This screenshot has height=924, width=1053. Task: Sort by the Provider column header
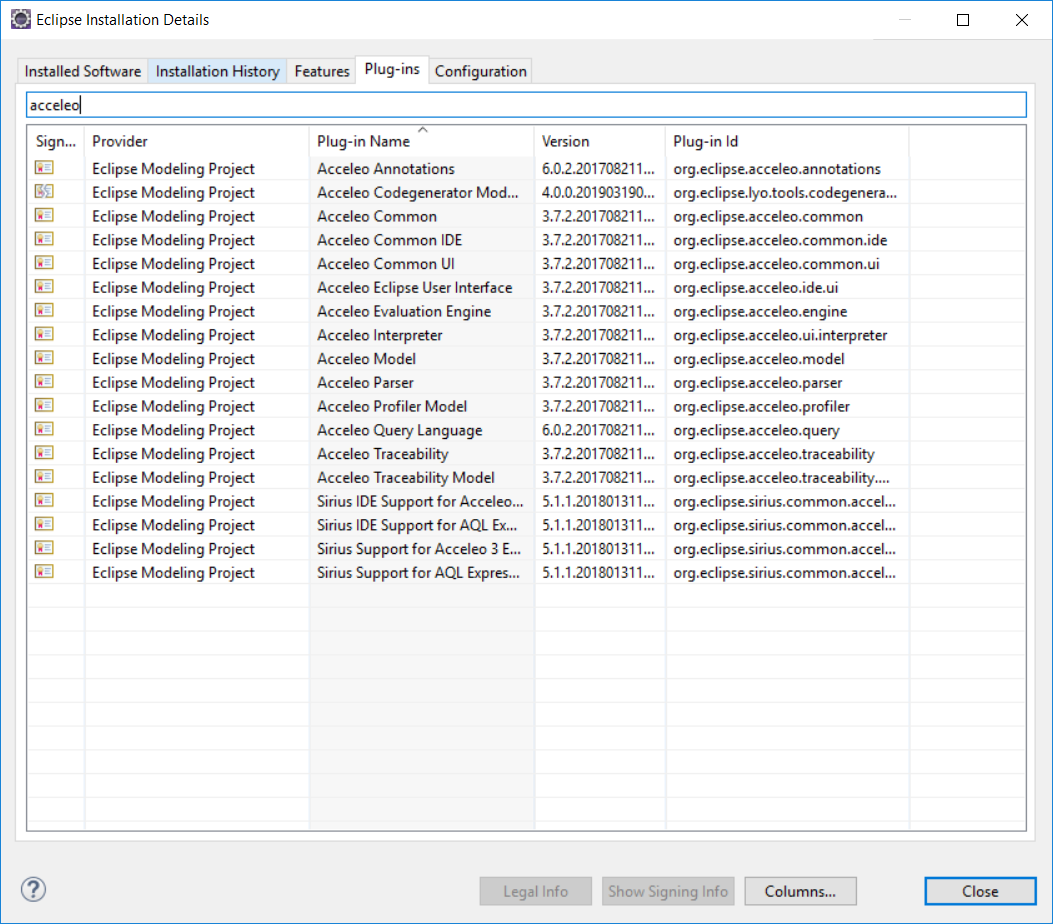197,141
